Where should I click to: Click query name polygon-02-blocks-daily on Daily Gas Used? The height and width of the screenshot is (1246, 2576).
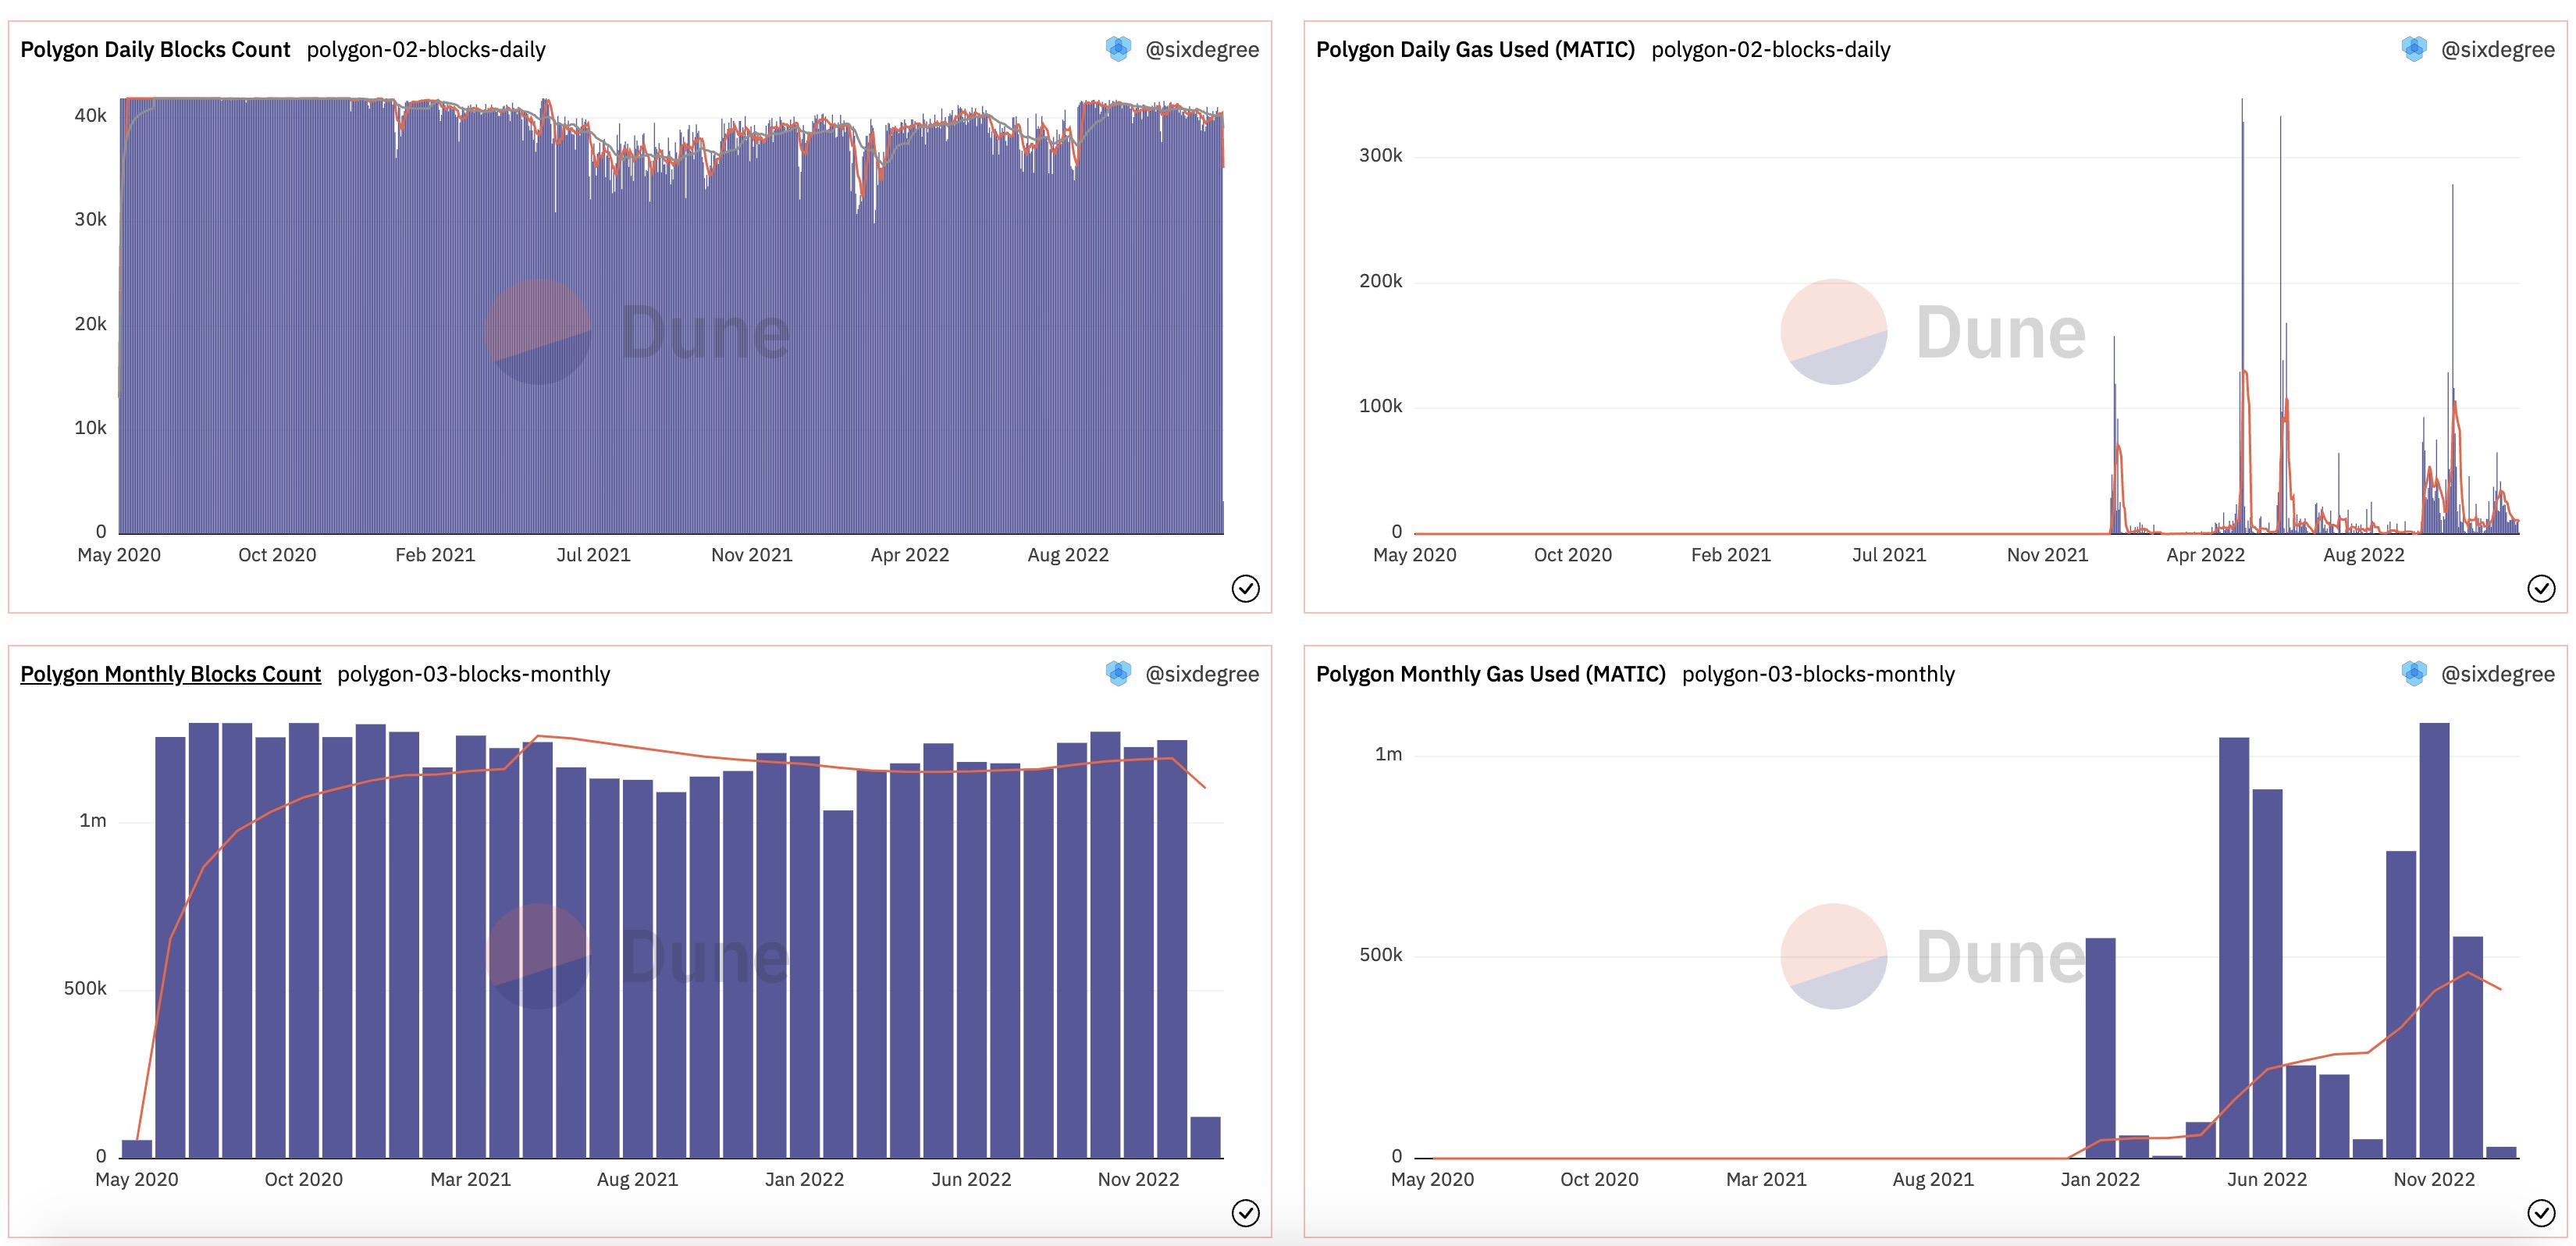[x=1771, y=49]
